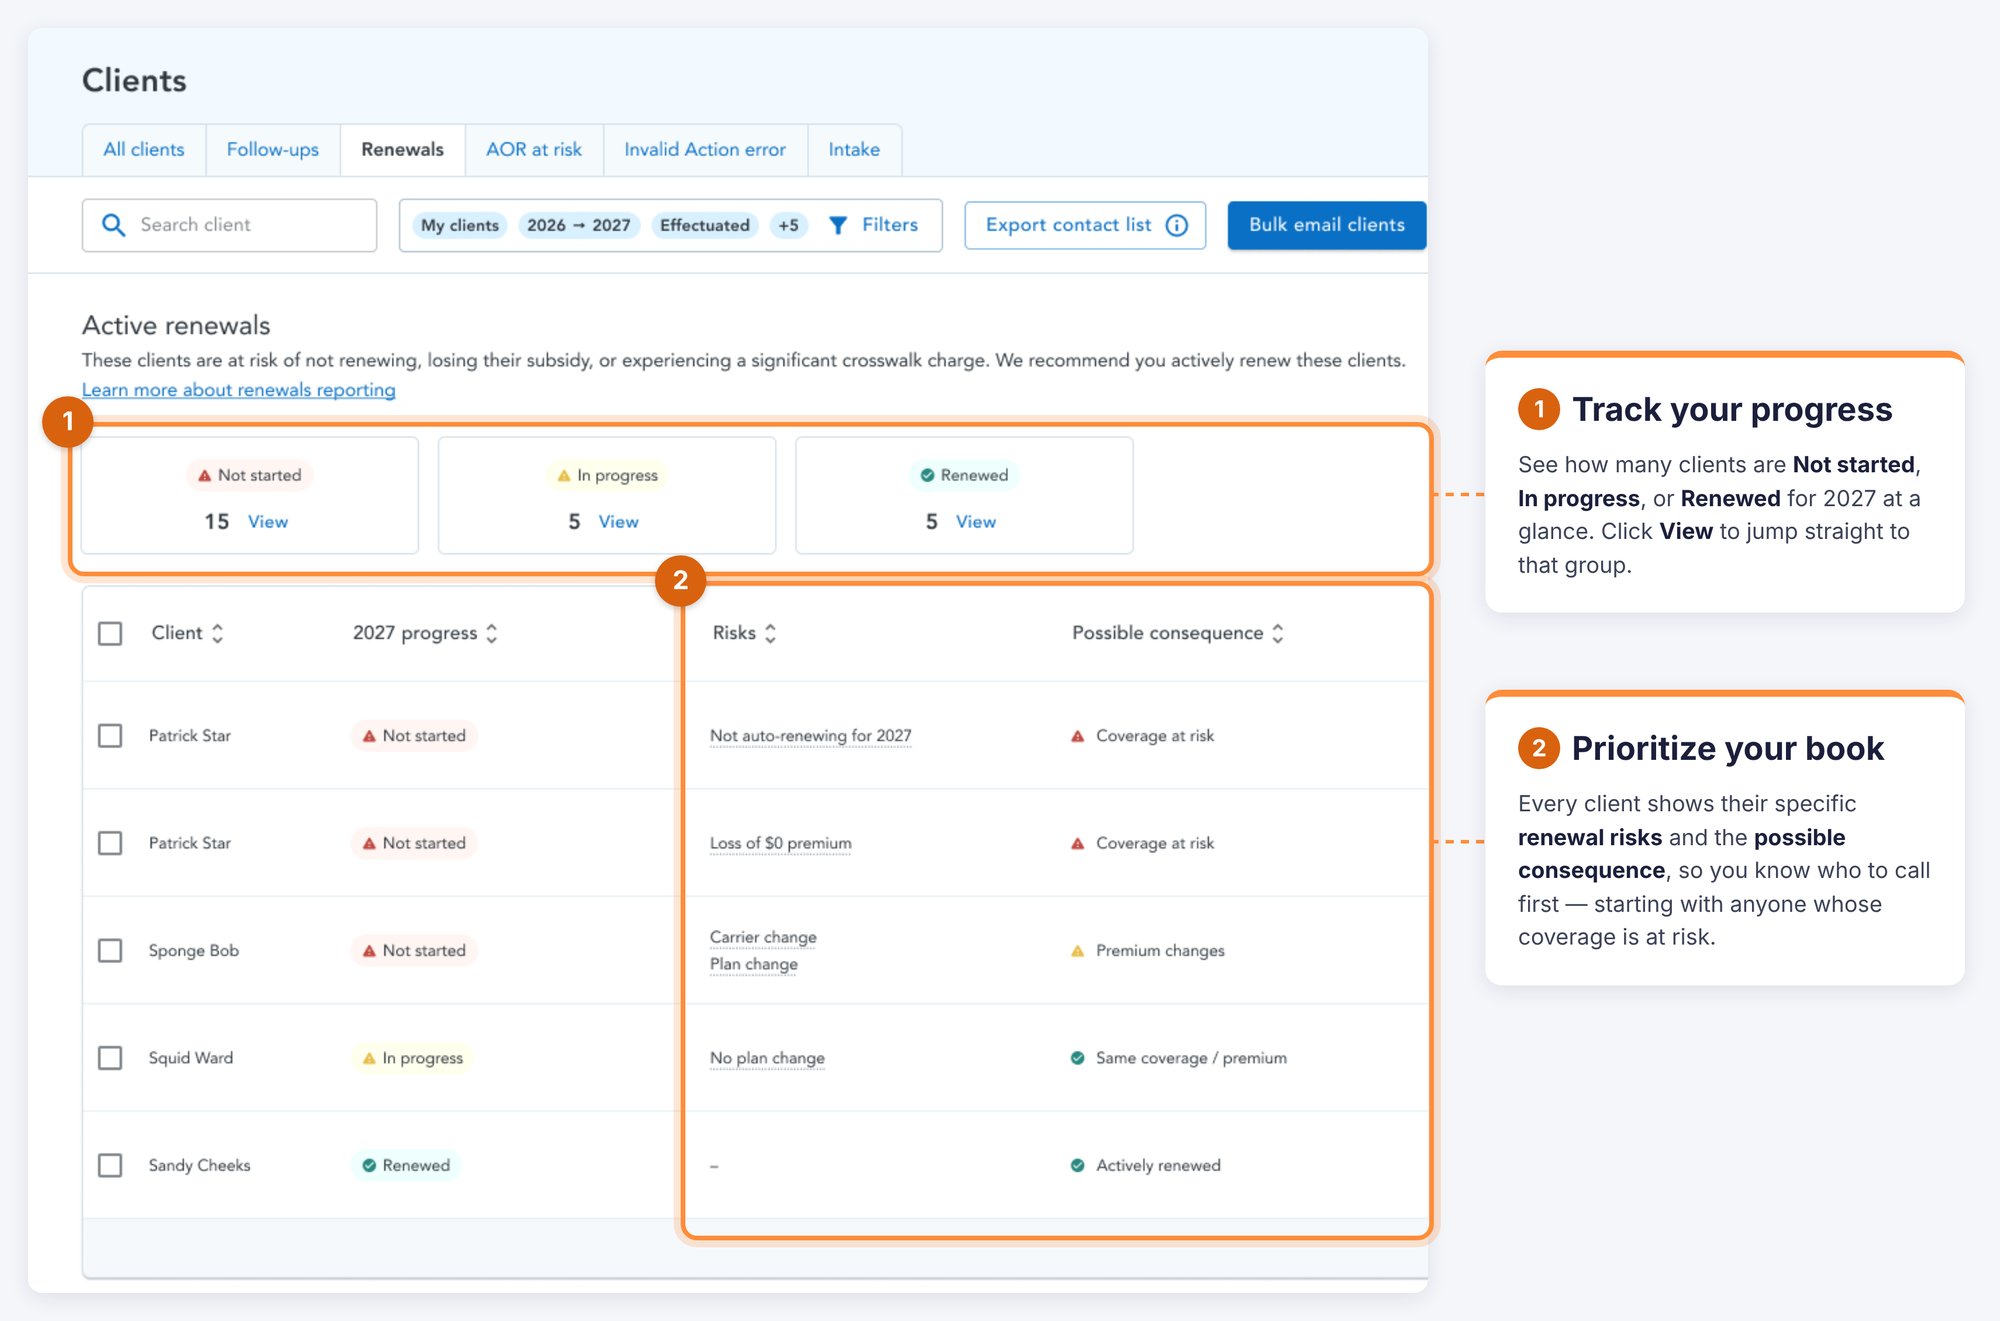Open the Follow-ups tab

pos(273,150)
